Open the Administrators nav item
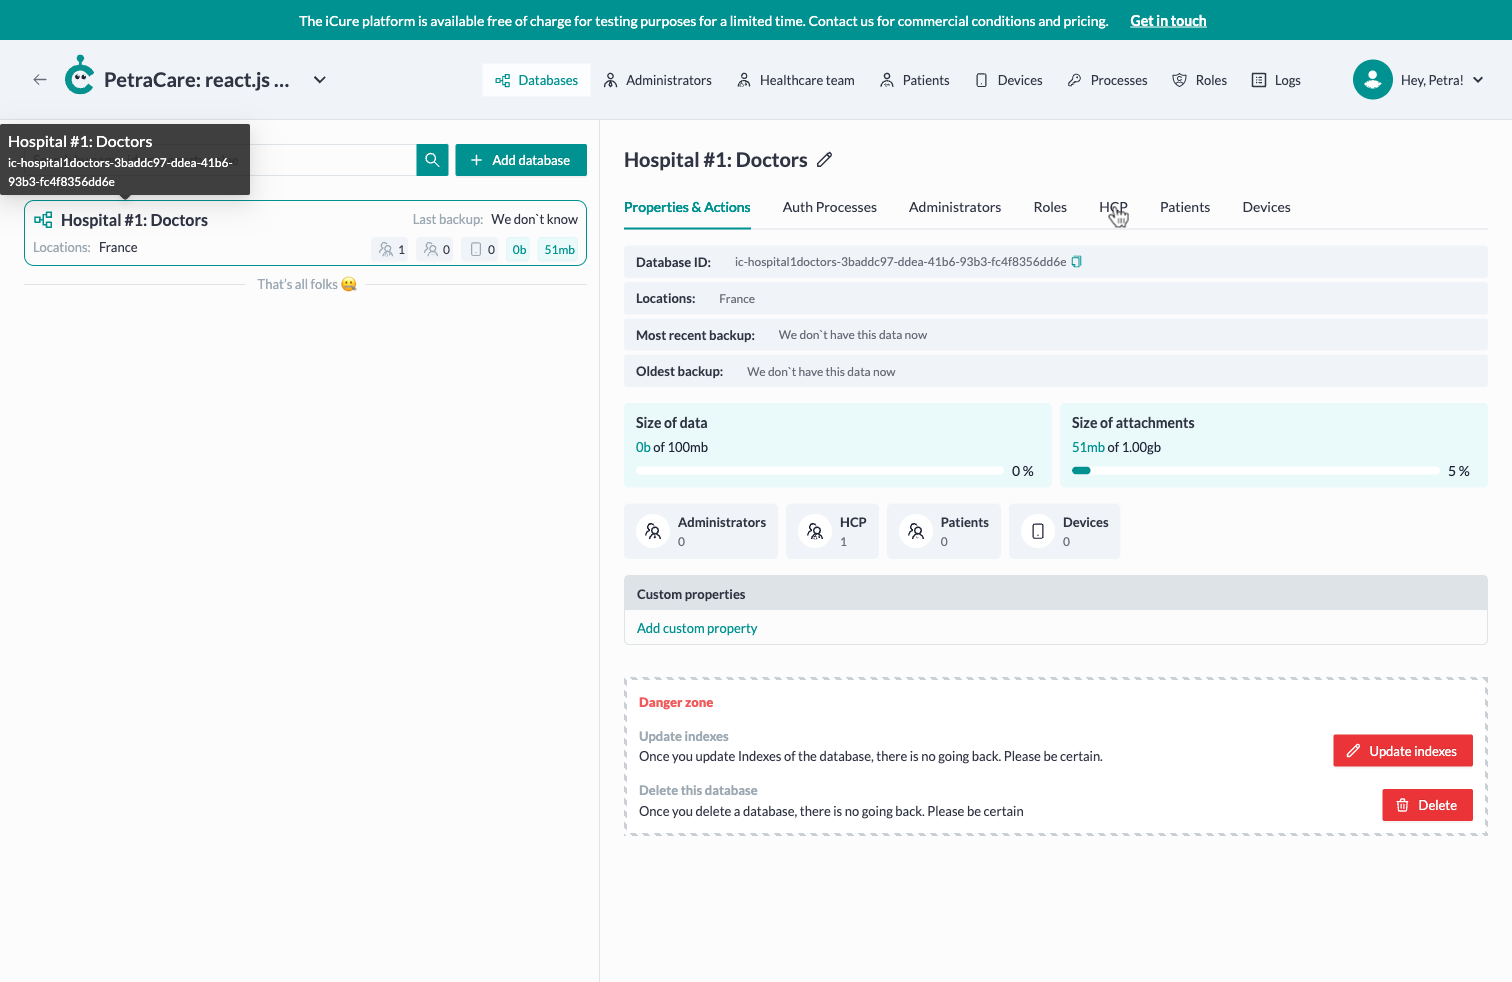Screen dimensions: 1512x982 (657, 80)
